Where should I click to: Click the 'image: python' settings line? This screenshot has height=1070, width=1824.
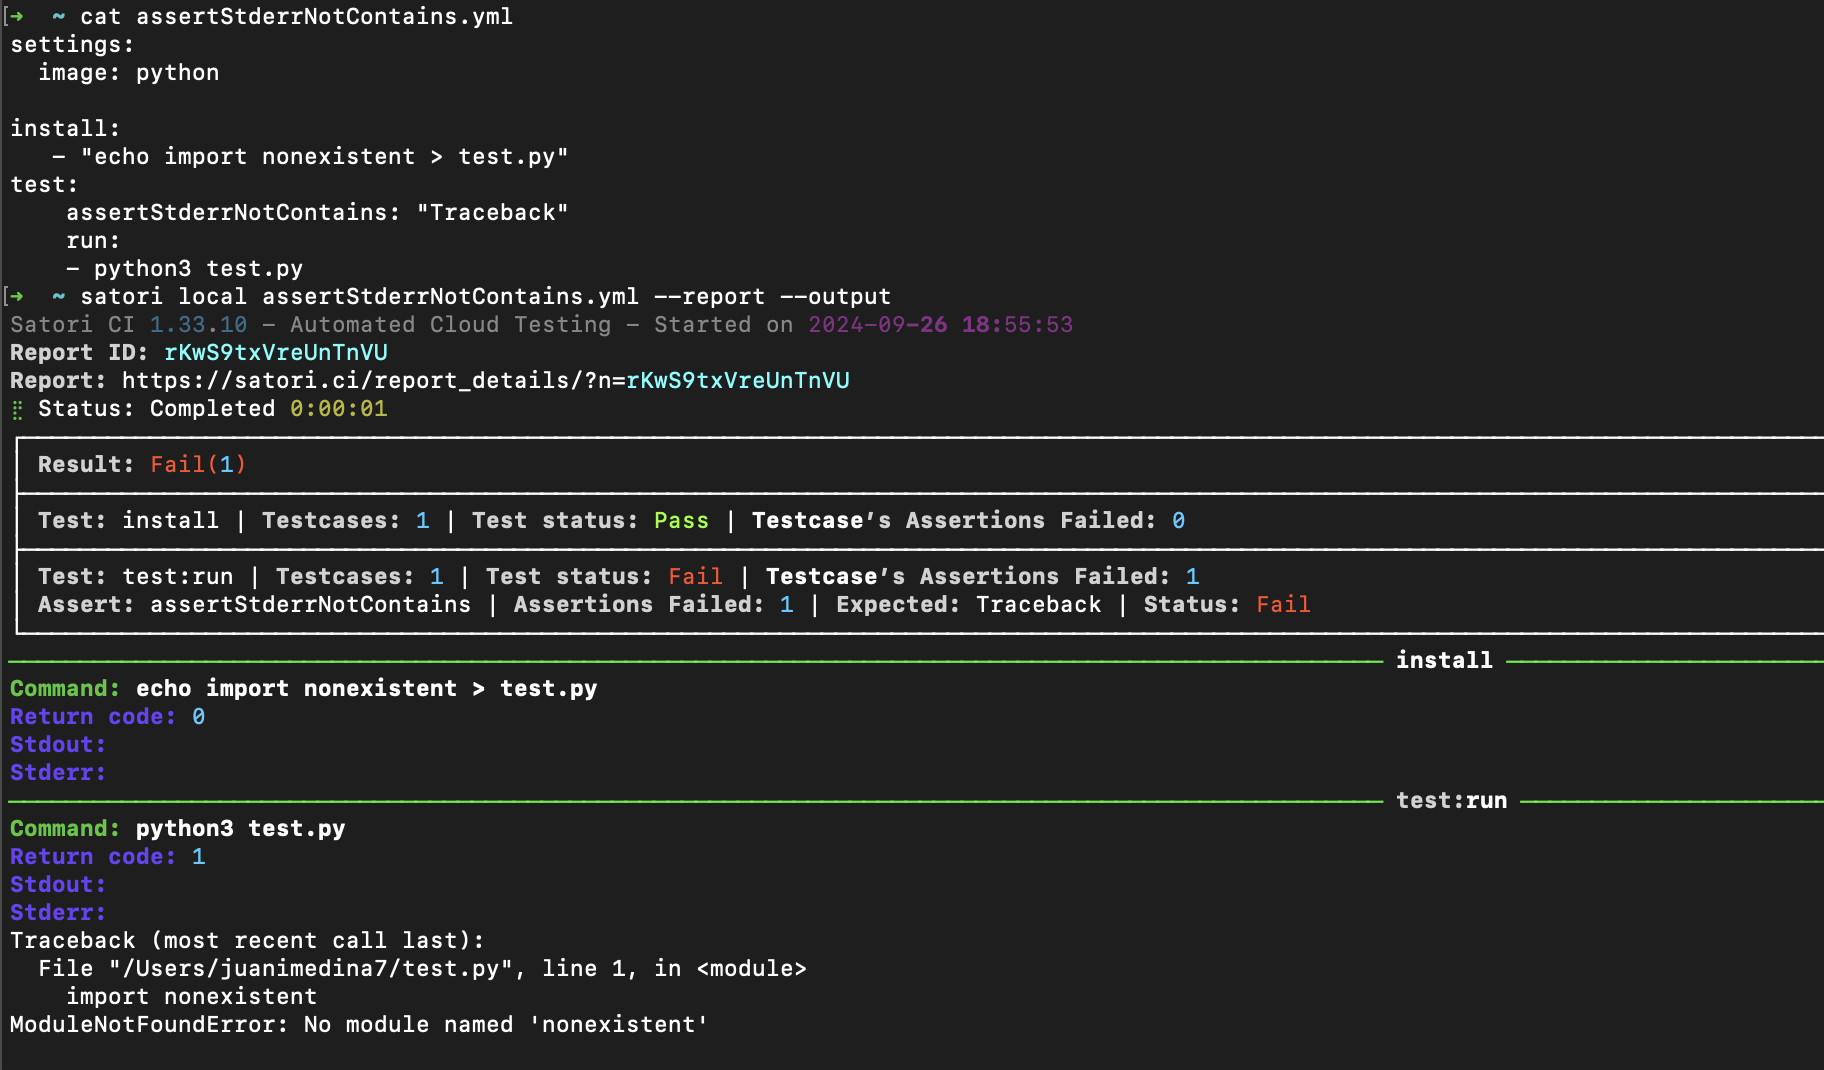click(128, 73)
